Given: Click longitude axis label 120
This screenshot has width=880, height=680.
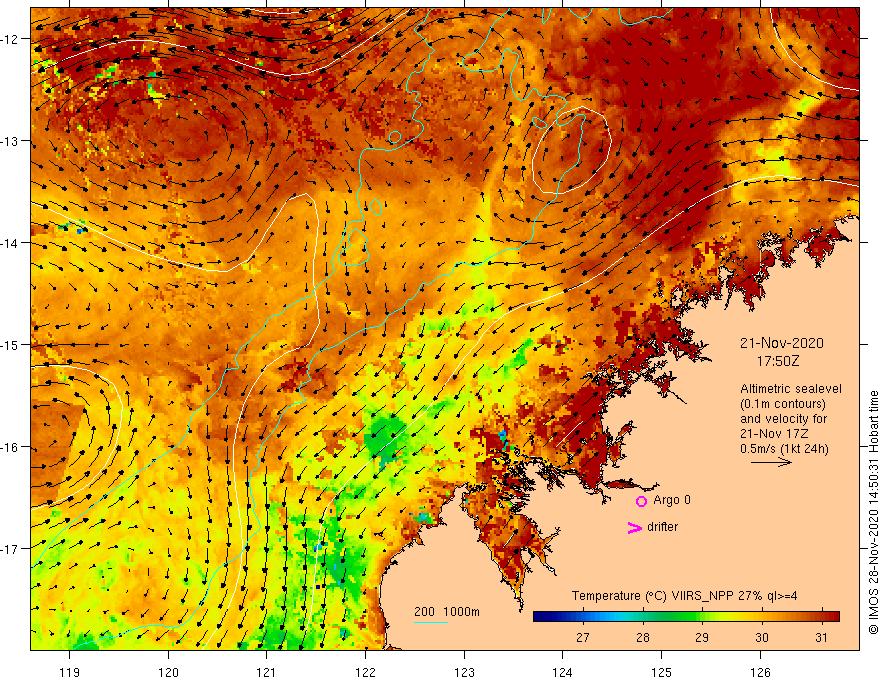Looking at the screenshot, I should click(168, 672).
